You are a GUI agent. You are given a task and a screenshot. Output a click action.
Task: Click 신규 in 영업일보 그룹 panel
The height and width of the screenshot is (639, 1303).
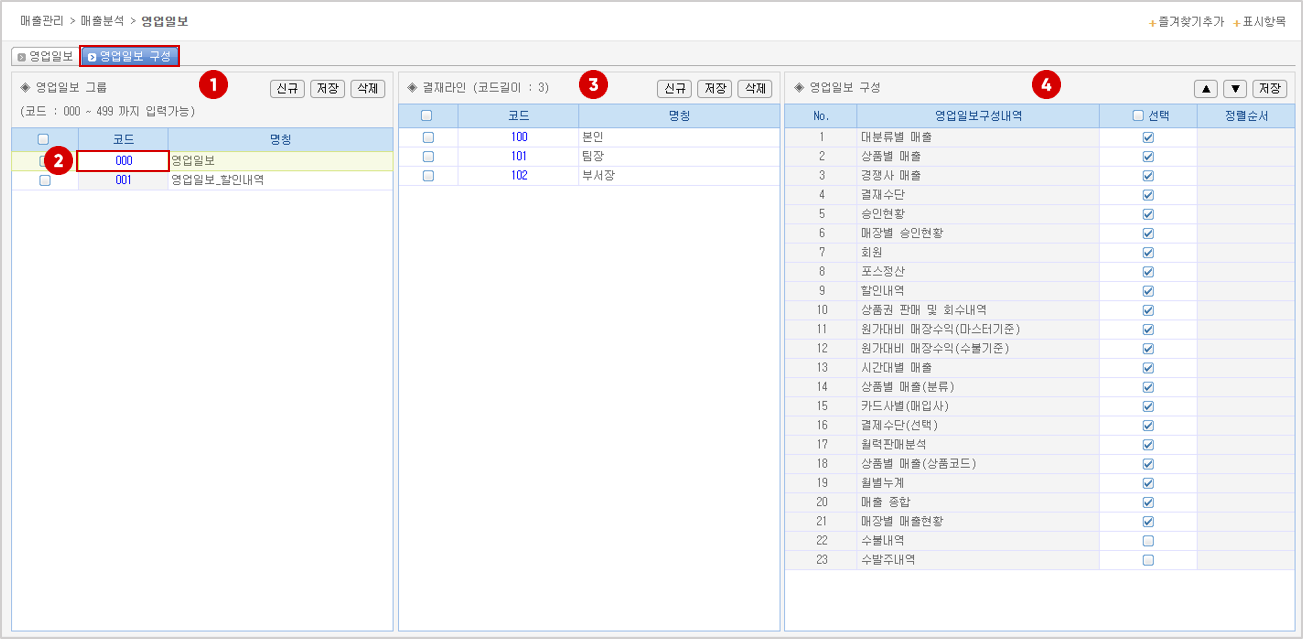[287, 89]
